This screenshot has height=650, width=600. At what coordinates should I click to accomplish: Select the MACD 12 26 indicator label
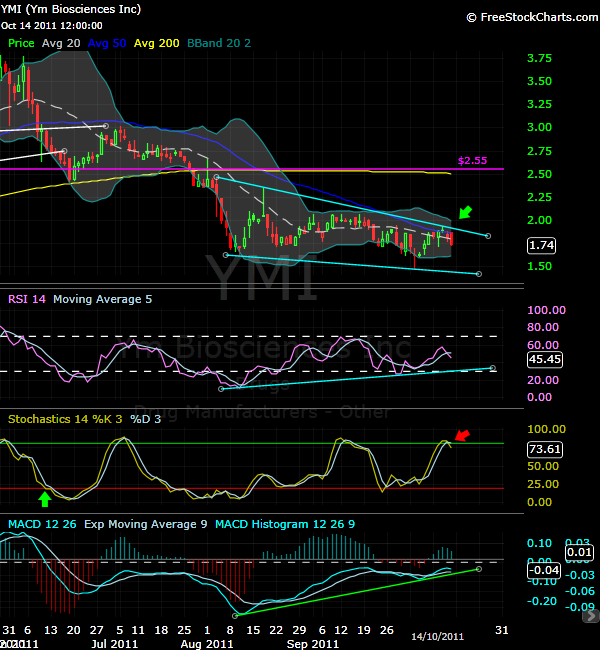(42, 524)
